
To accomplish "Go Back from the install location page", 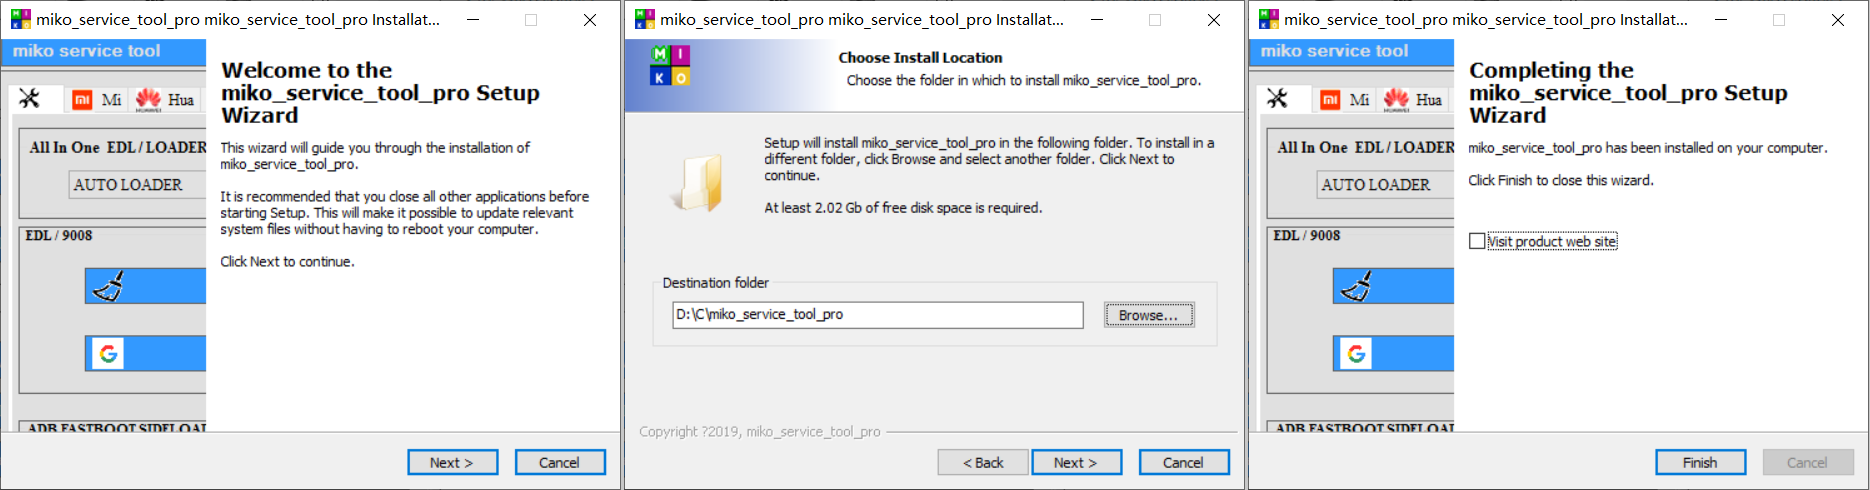I will tap(982, 462).
